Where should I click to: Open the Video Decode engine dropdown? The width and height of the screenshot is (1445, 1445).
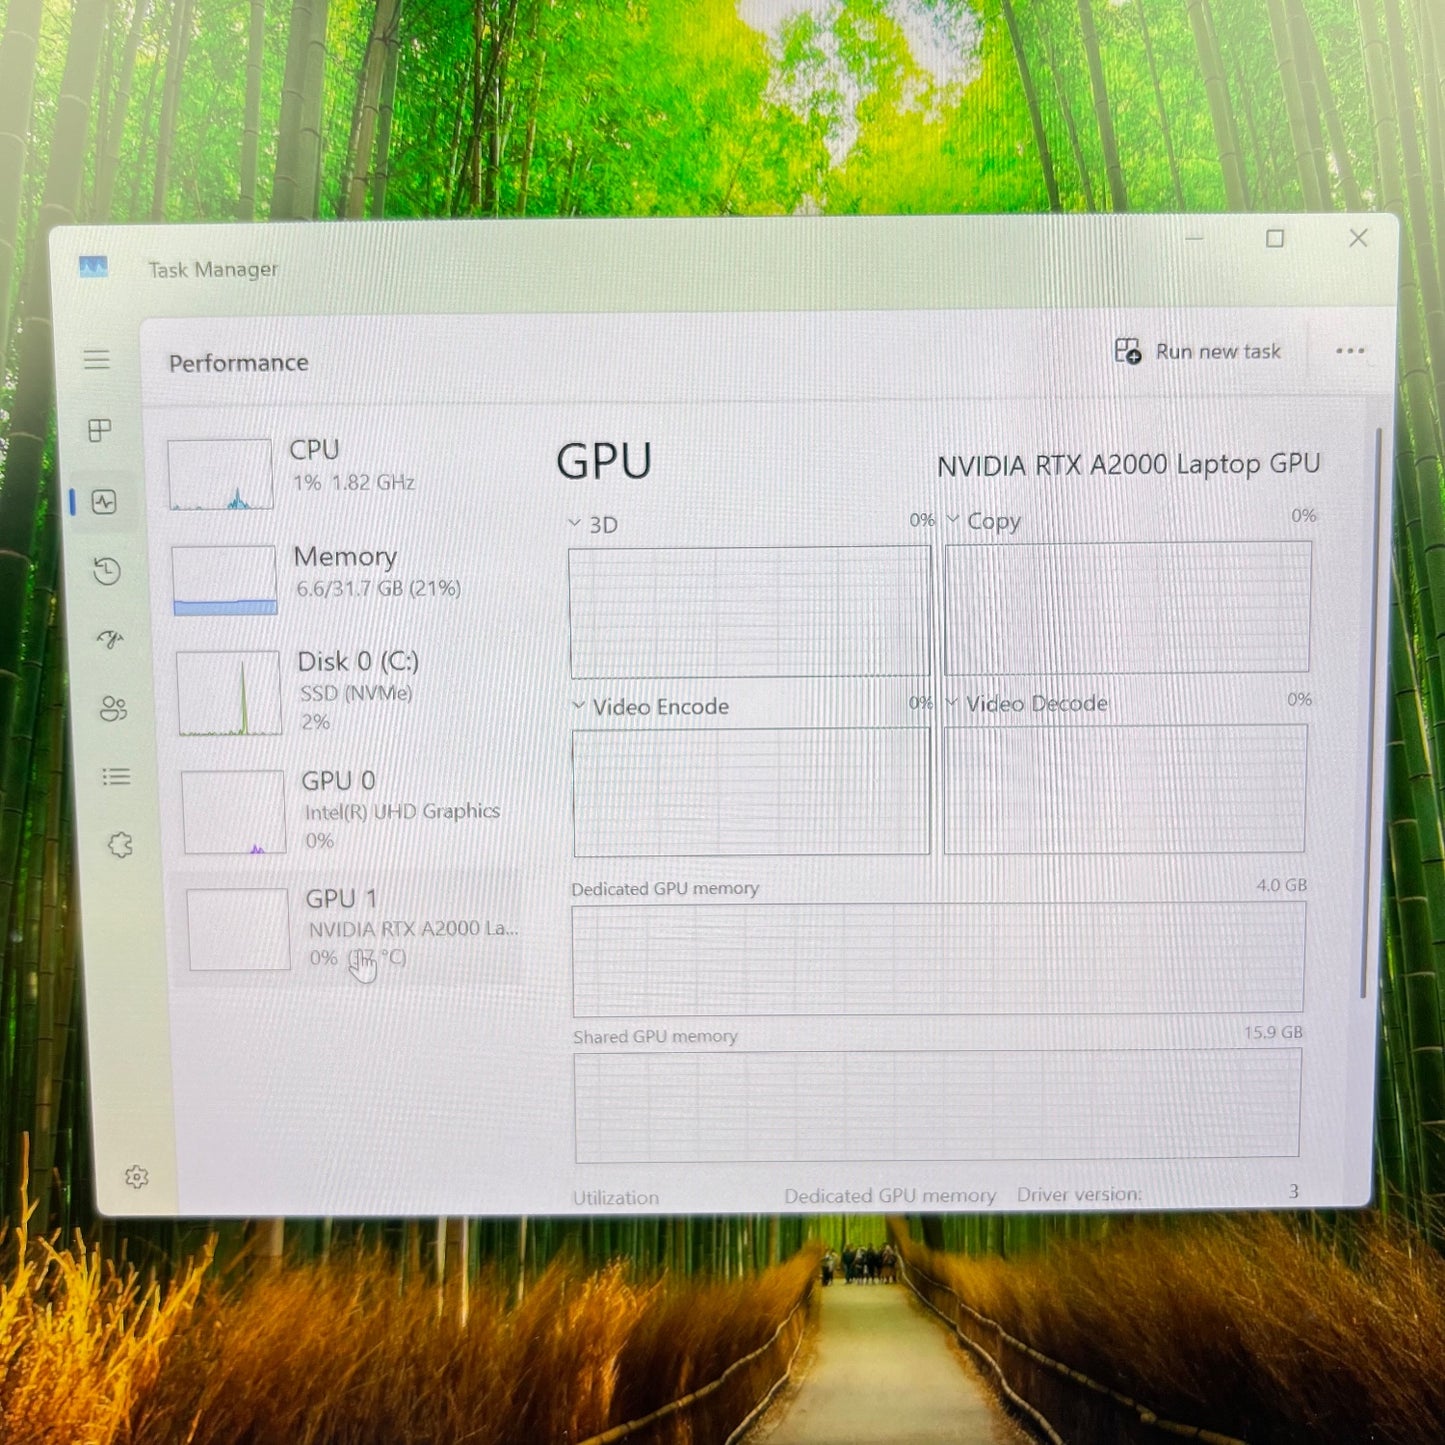point(952,703)
